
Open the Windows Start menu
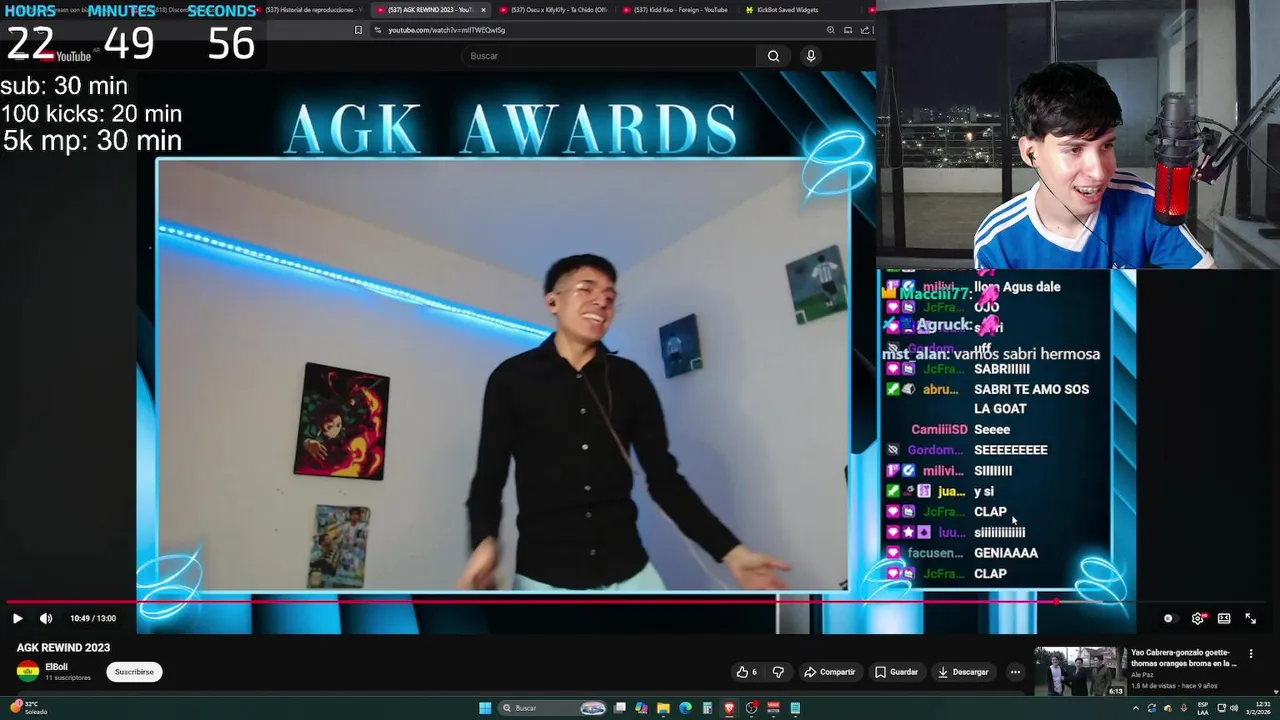click(485, 708)
